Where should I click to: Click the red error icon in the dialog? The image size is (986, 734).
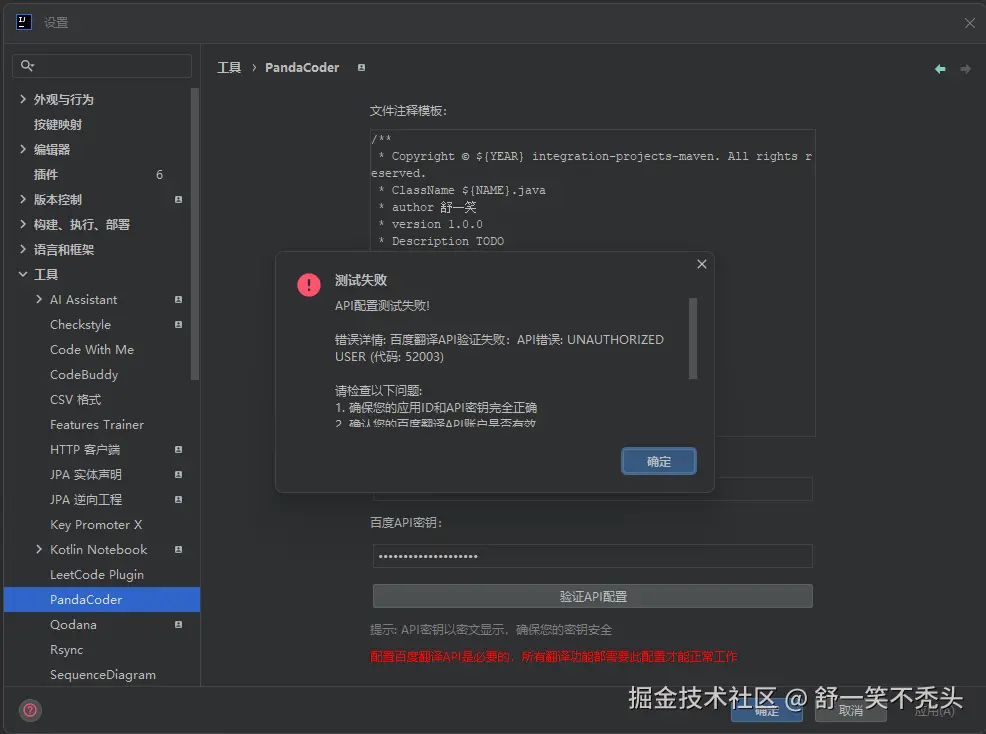click(309, 285)
